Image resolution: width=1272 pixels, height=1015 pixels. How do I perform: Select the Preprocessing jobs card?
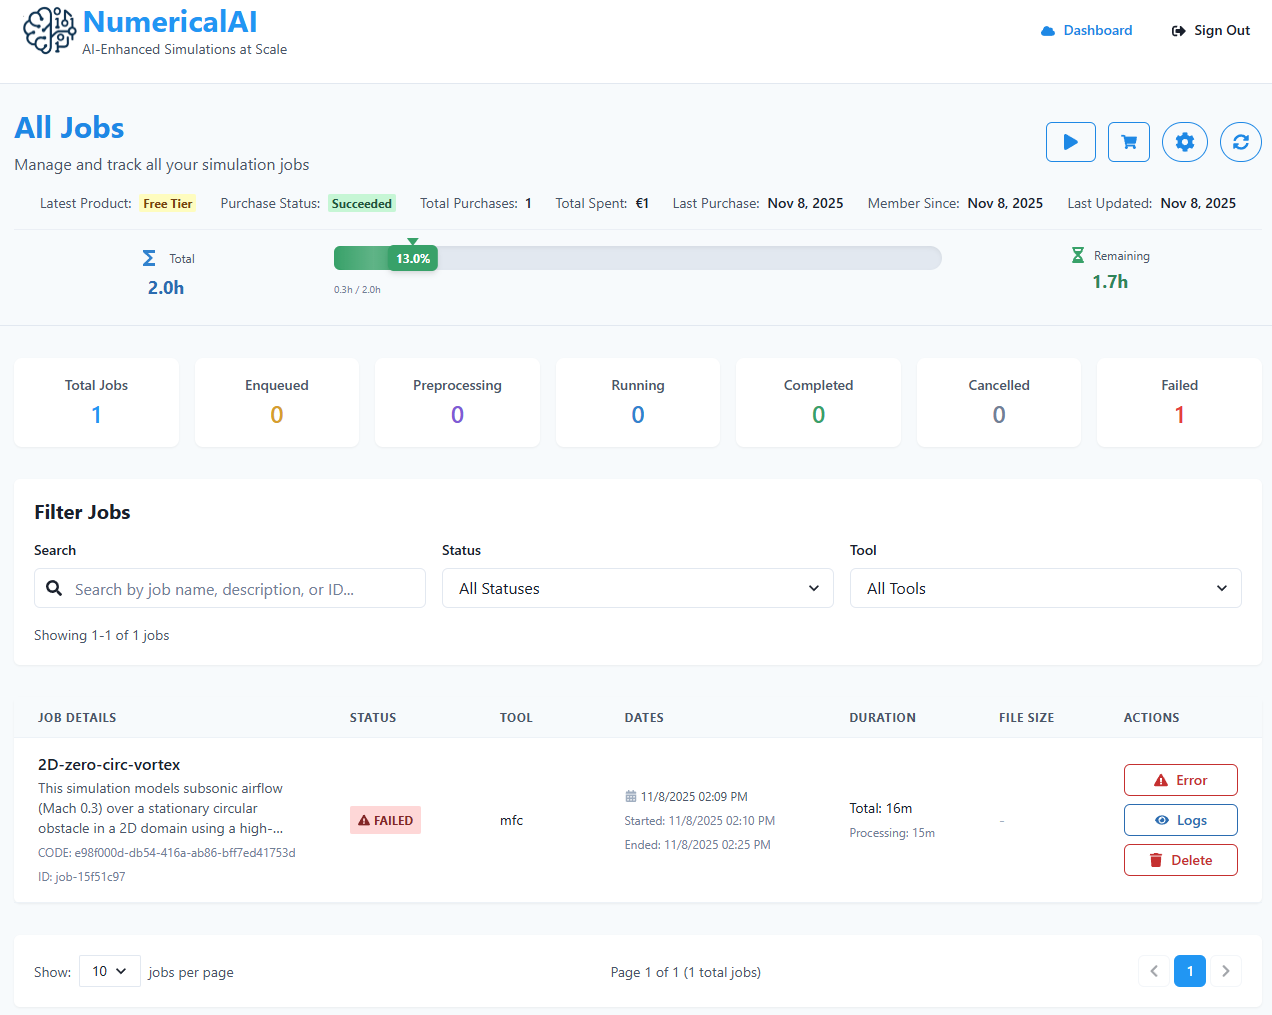457,402
